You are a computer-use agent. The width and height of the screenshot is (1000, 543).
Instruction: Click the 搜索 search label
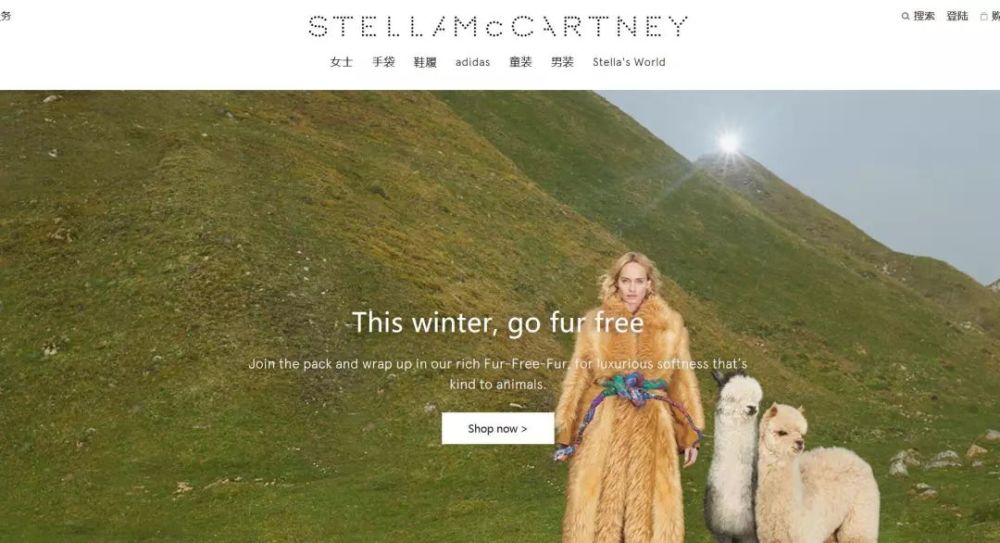[x=924, y=16]
